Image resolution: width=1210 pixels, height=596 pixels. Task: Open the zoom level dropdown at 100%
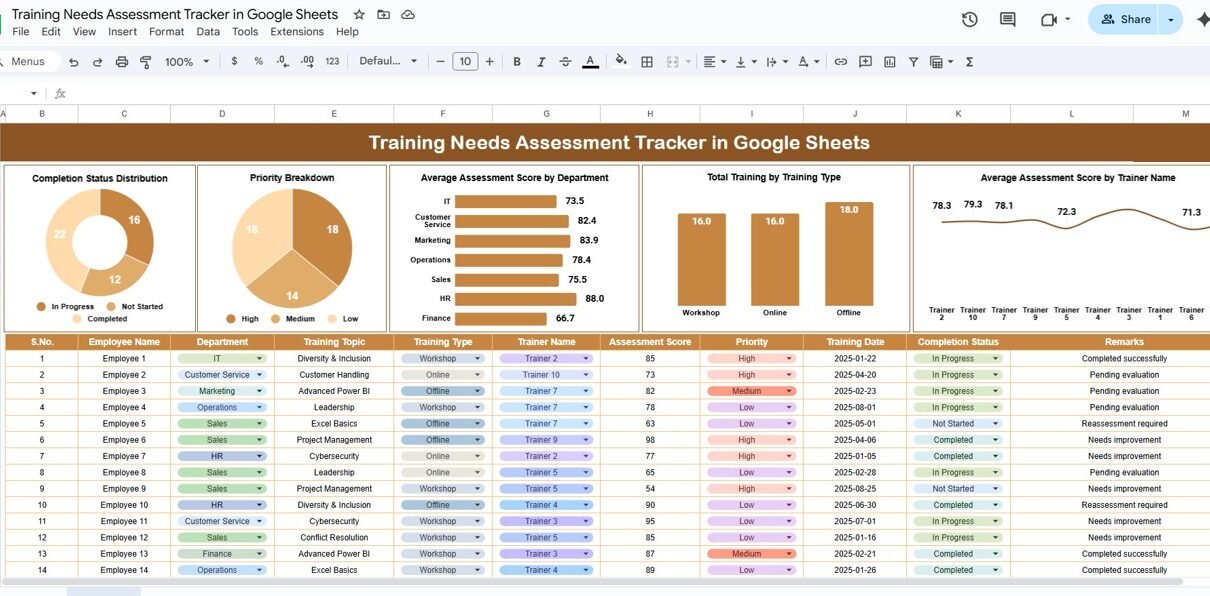pyautogui.click(x=187, y=62)
